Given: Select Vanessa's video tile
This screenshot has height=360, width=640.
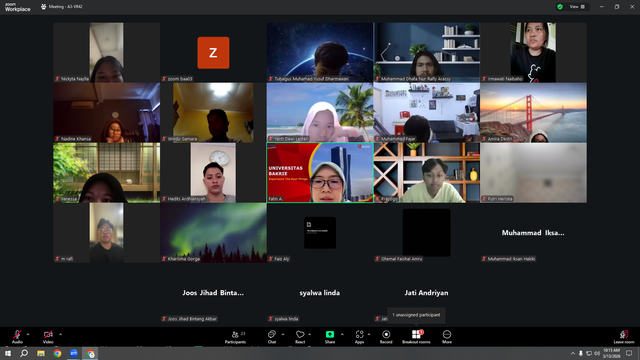Looking at the screenshot, I should pos(107,172).
